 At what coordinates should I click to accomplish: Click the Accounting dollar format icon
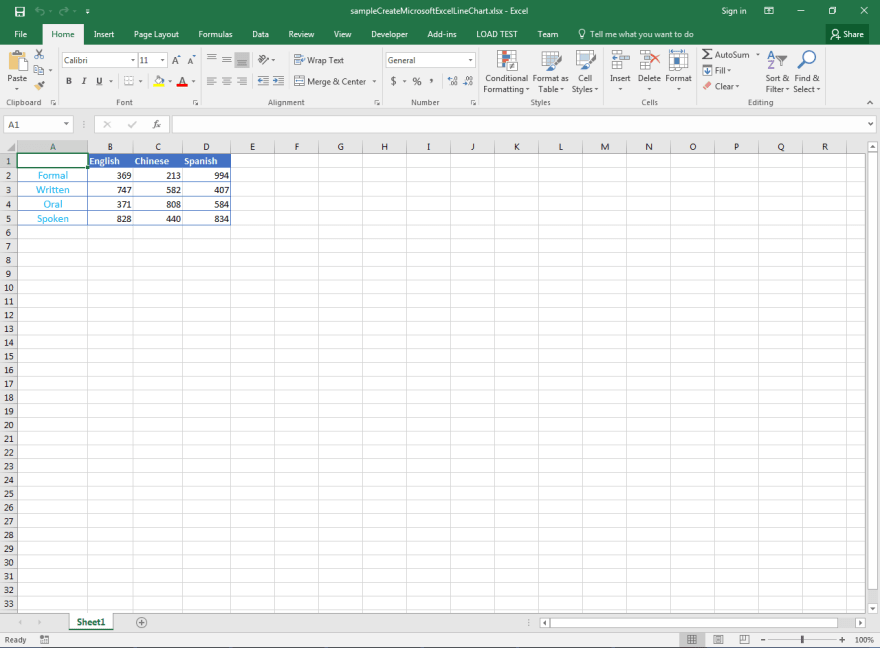pyautogui.click(x=393, y=81)
